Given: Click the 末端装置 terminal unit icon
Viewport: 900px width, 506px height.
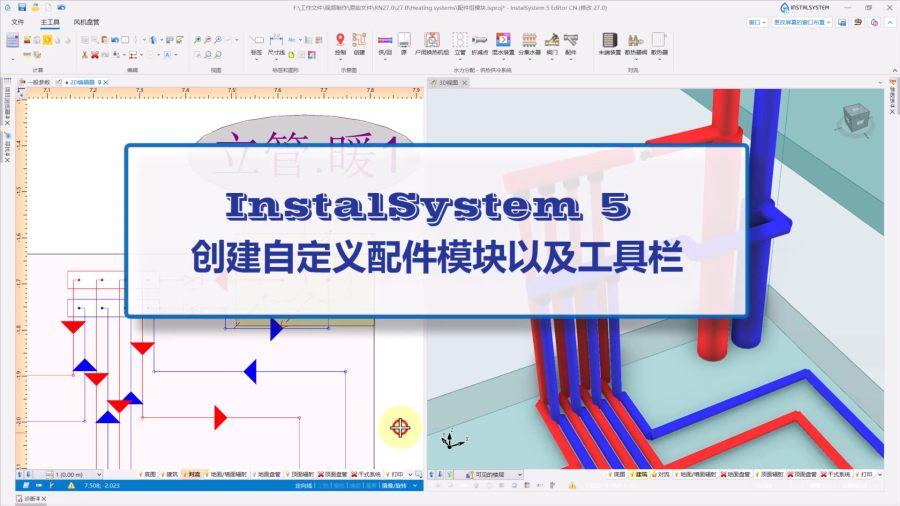Looking at the screenshot, I should 608,41.
